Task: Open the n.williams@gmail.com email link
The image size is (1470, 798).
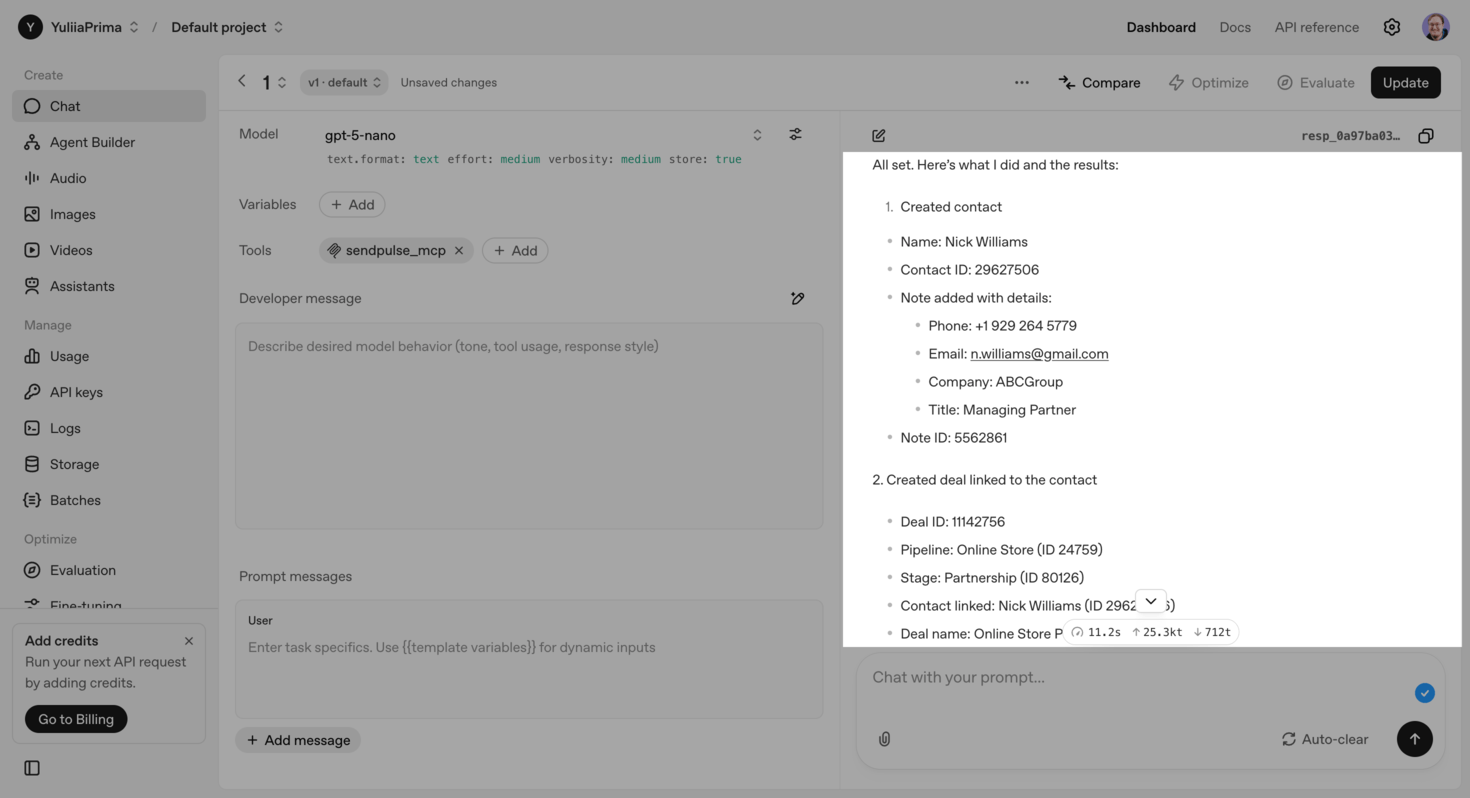Action: click(x=1039, y=354)
